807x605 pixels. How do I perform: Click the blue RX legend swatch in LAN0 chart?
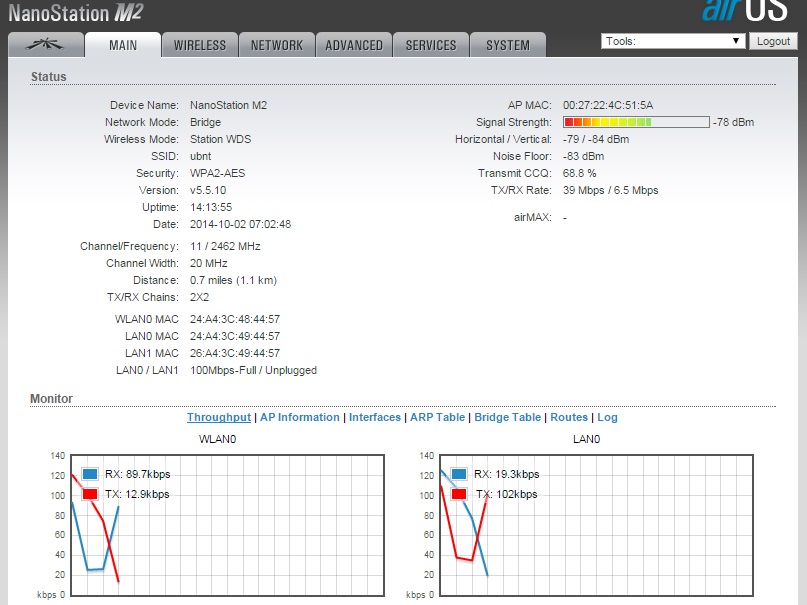point(459,474)
